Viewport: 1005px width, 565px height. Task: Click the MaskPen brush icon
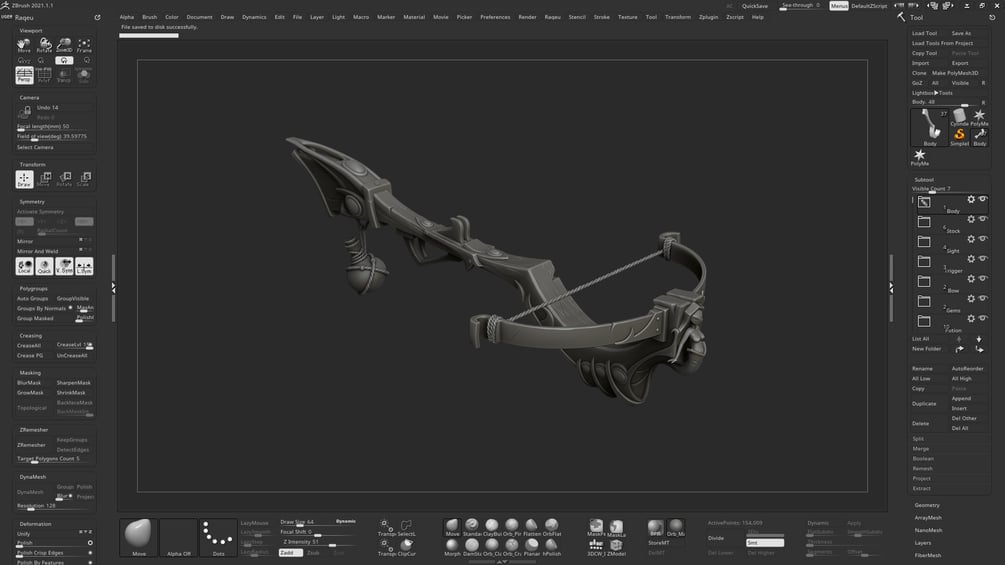596,527
